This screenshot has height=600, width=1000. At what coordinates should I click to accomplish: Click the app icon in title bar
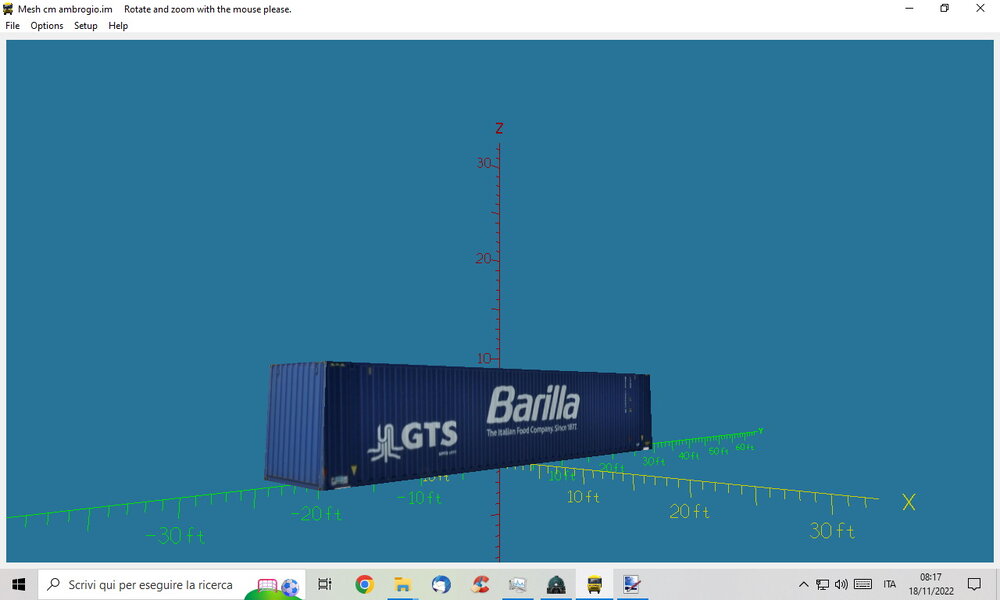8,9
